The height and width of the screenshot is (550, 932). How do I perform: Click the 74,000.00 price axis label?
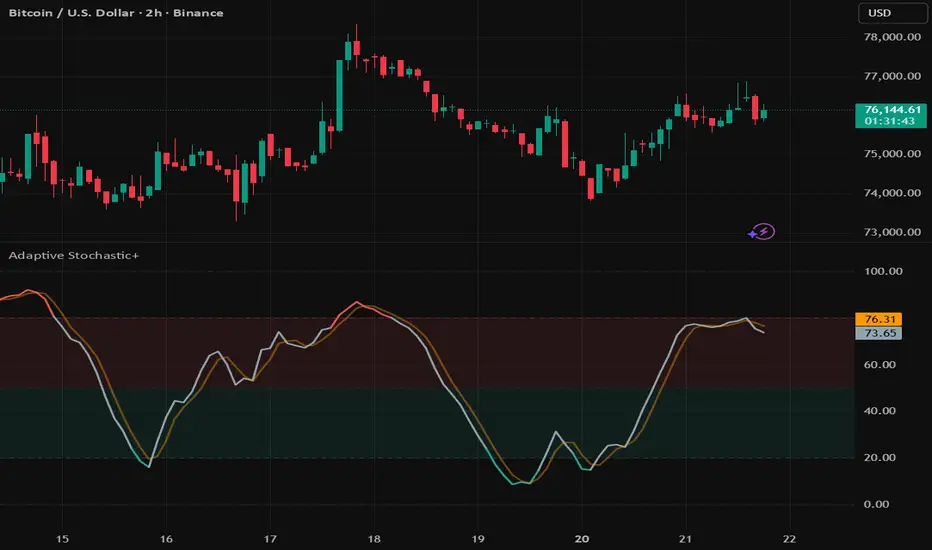point(892,193)
